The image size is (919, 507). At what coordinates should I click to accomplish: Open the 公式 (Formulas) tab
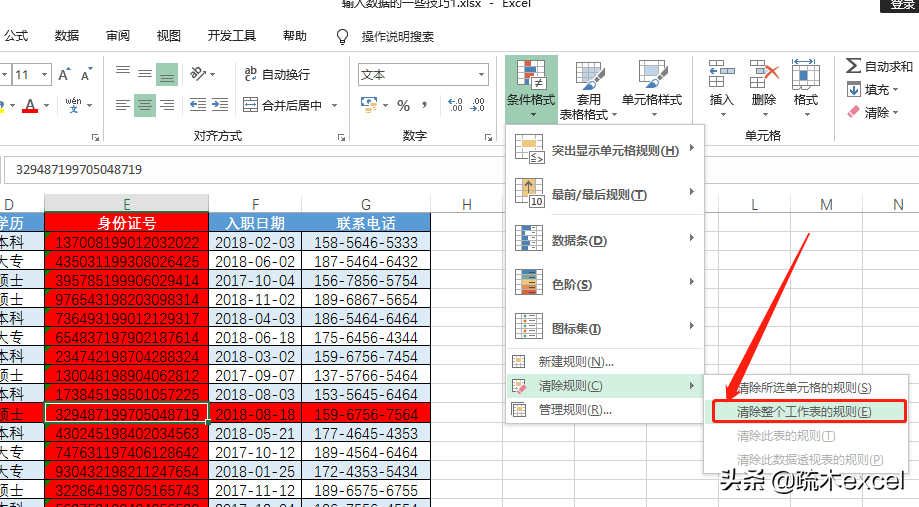[x=16, y=36]
